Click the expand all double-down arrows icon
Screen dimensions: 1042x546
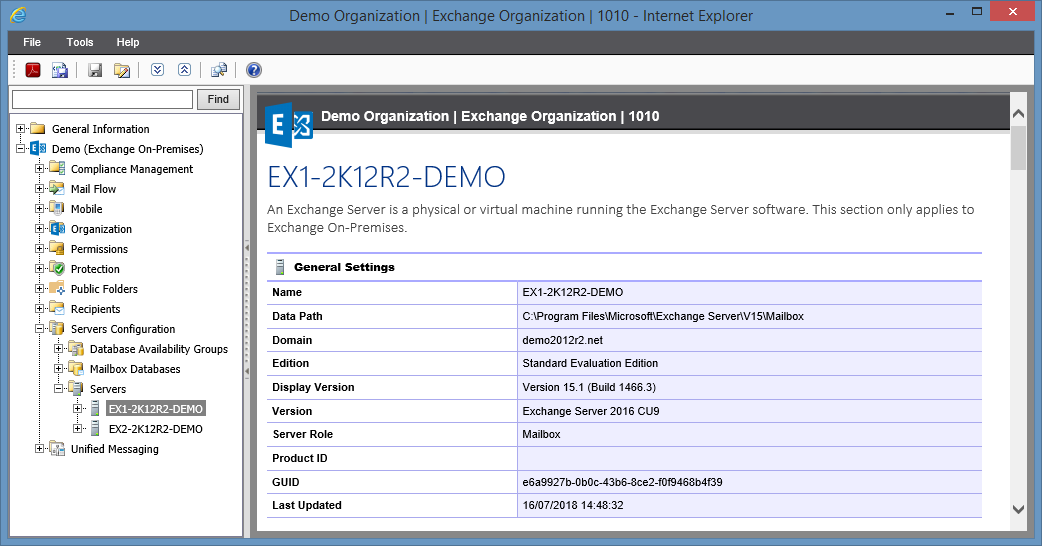tap(157, 70)
